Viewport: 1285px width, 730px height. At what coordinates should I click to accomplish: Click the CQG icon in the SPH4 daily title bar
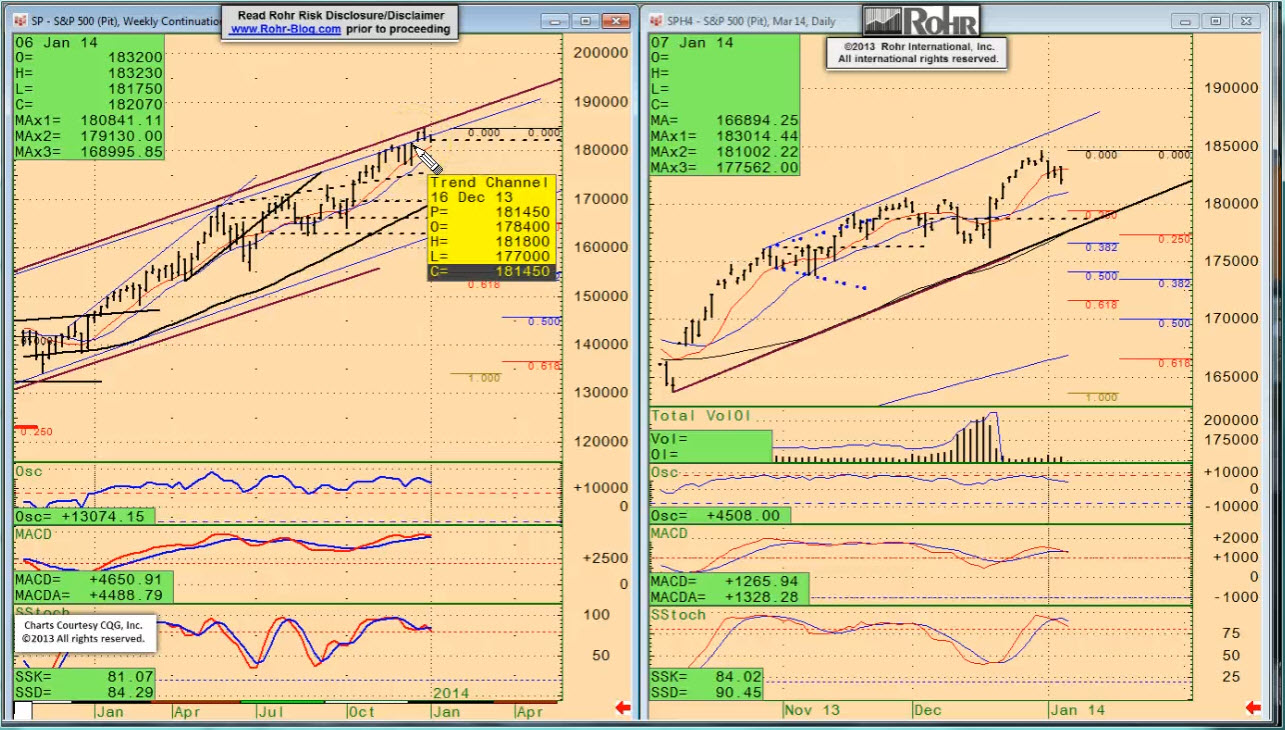656,21
